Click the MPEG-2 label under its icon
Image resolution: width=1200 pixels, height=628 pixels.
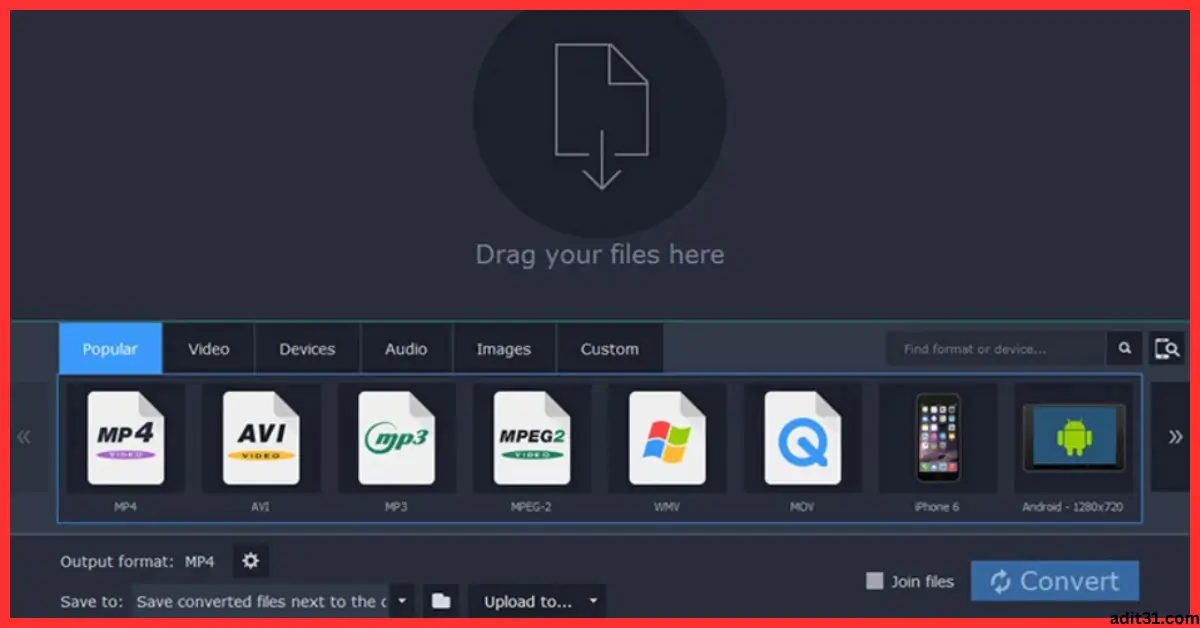point(532,507)
